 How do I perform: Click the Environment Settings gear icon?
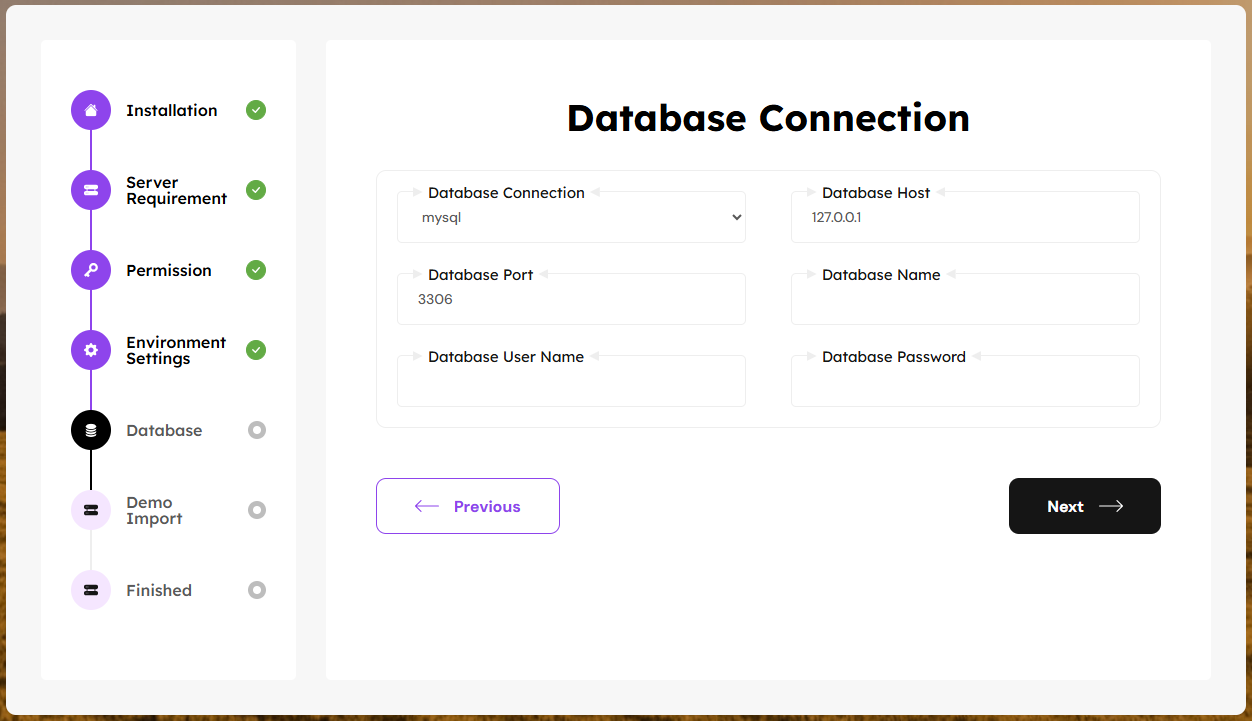(x=91, y=350)
